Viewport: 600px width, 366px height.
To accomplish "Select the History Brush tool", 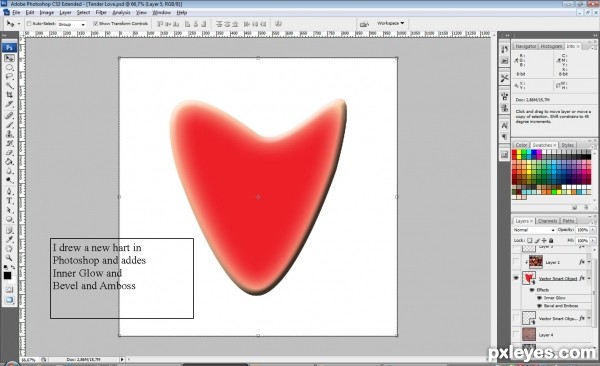I will click(x=9, y=143).
